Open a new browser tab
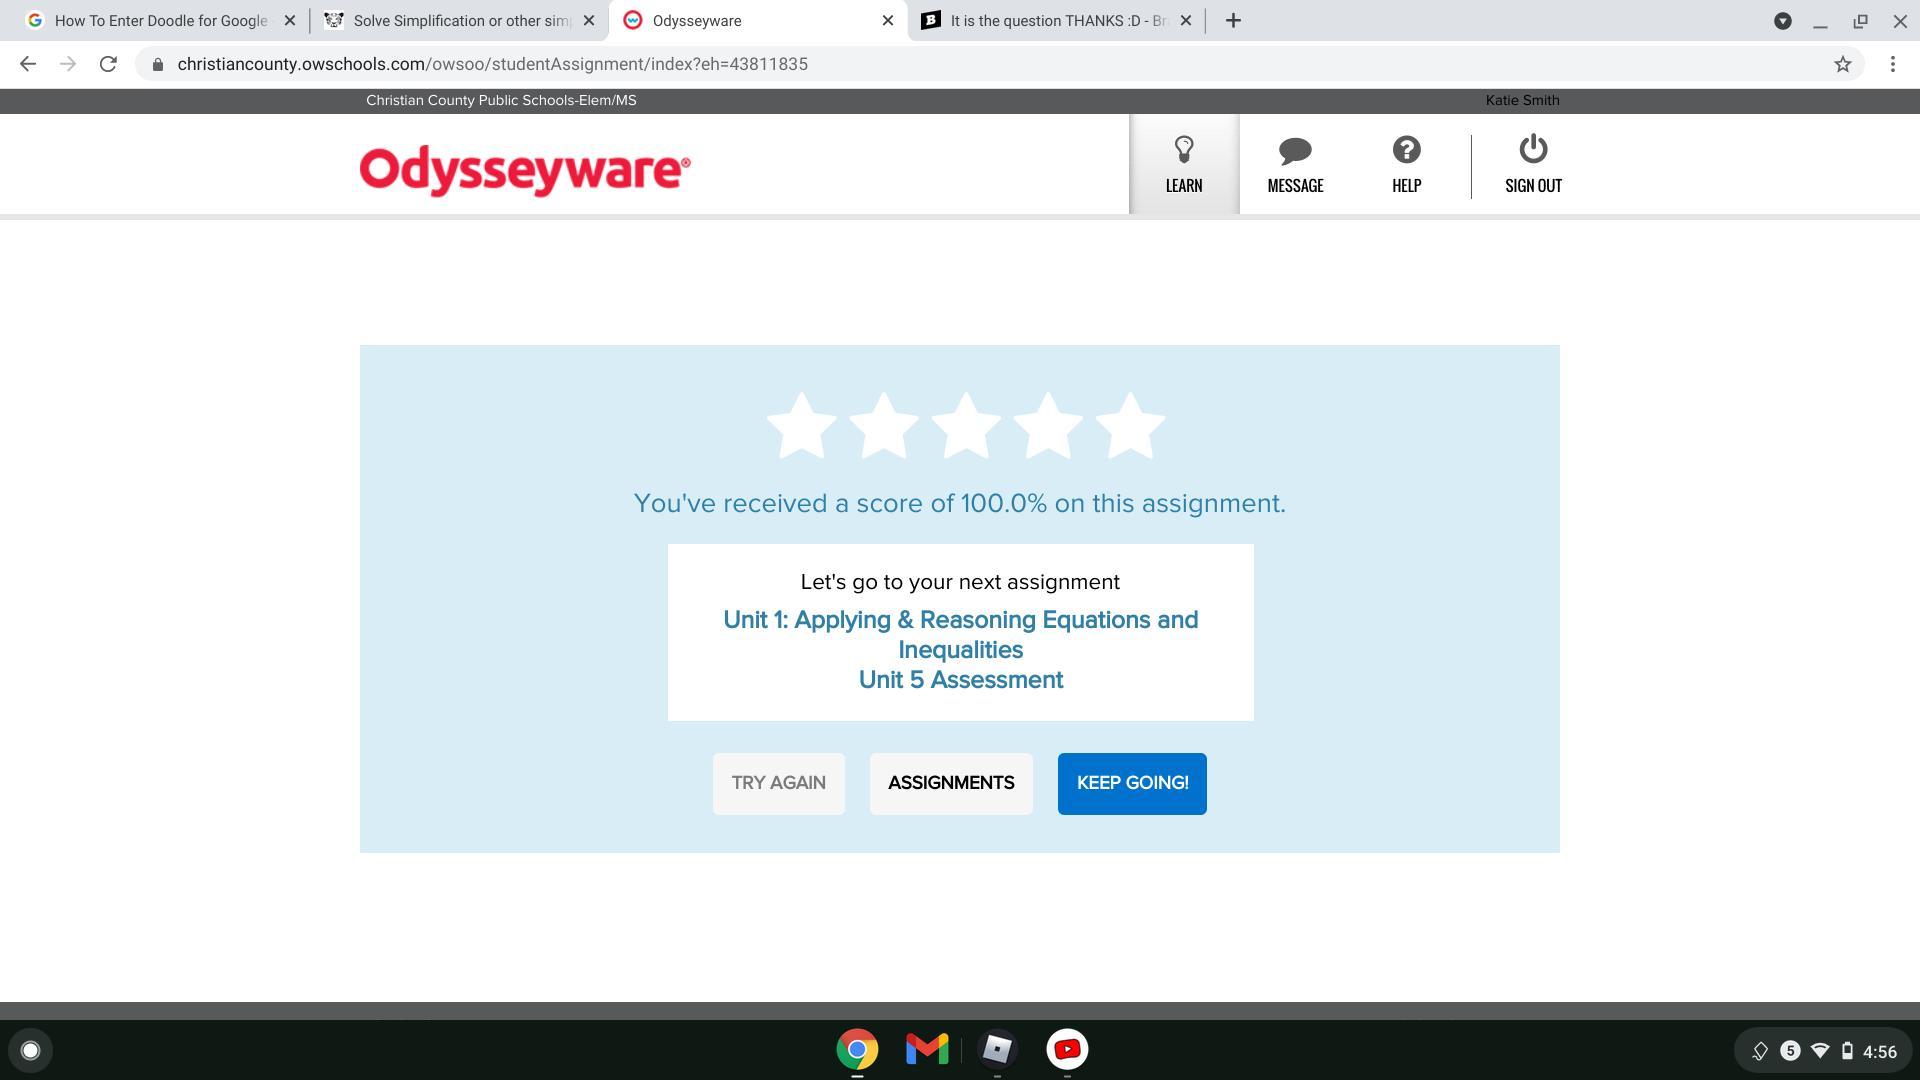1920x1080 pixels. click(1233, 21)
